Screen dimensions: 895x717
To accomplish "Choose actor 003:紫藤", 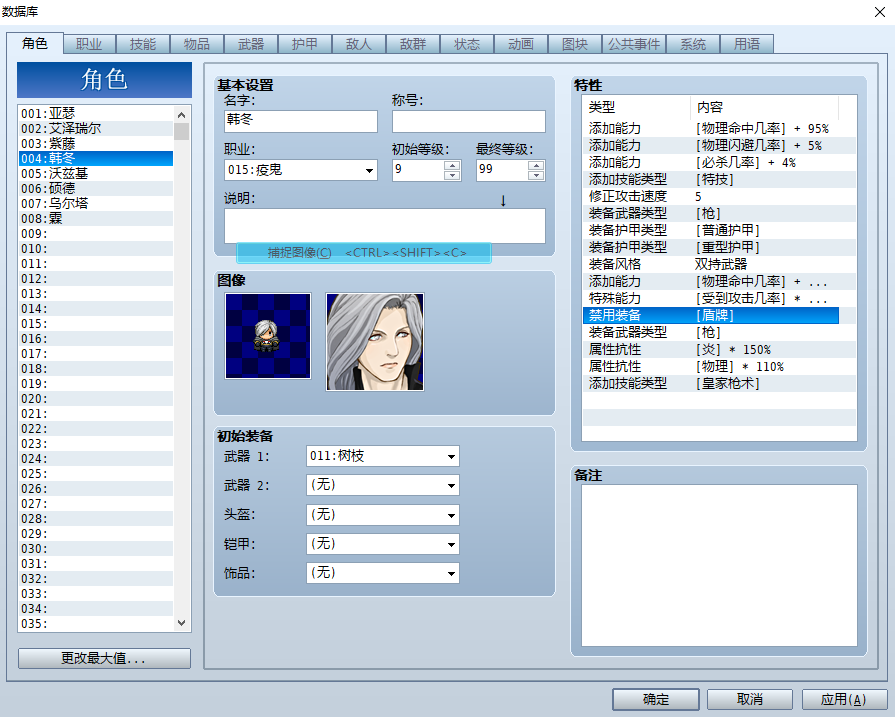I will (x=96, y=143).
